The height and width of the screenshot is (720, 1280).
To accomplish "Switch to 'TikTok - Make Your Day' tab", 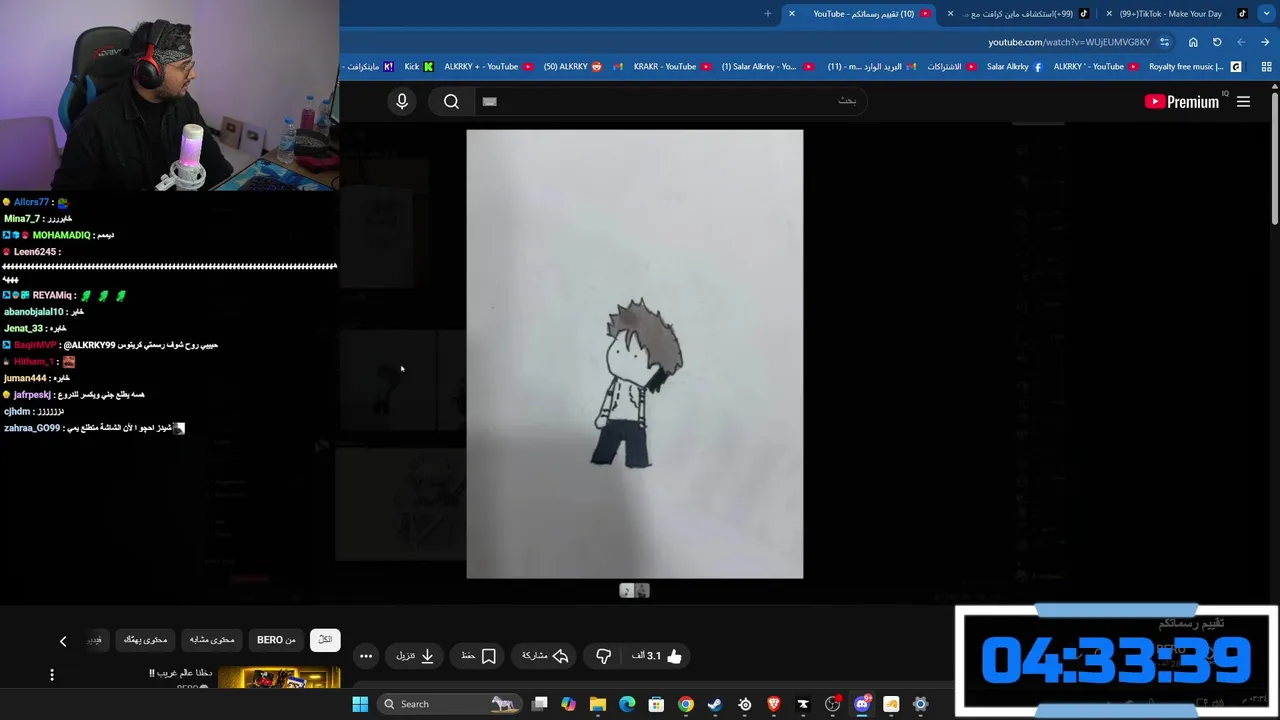I will click(x=1178, y=14).
